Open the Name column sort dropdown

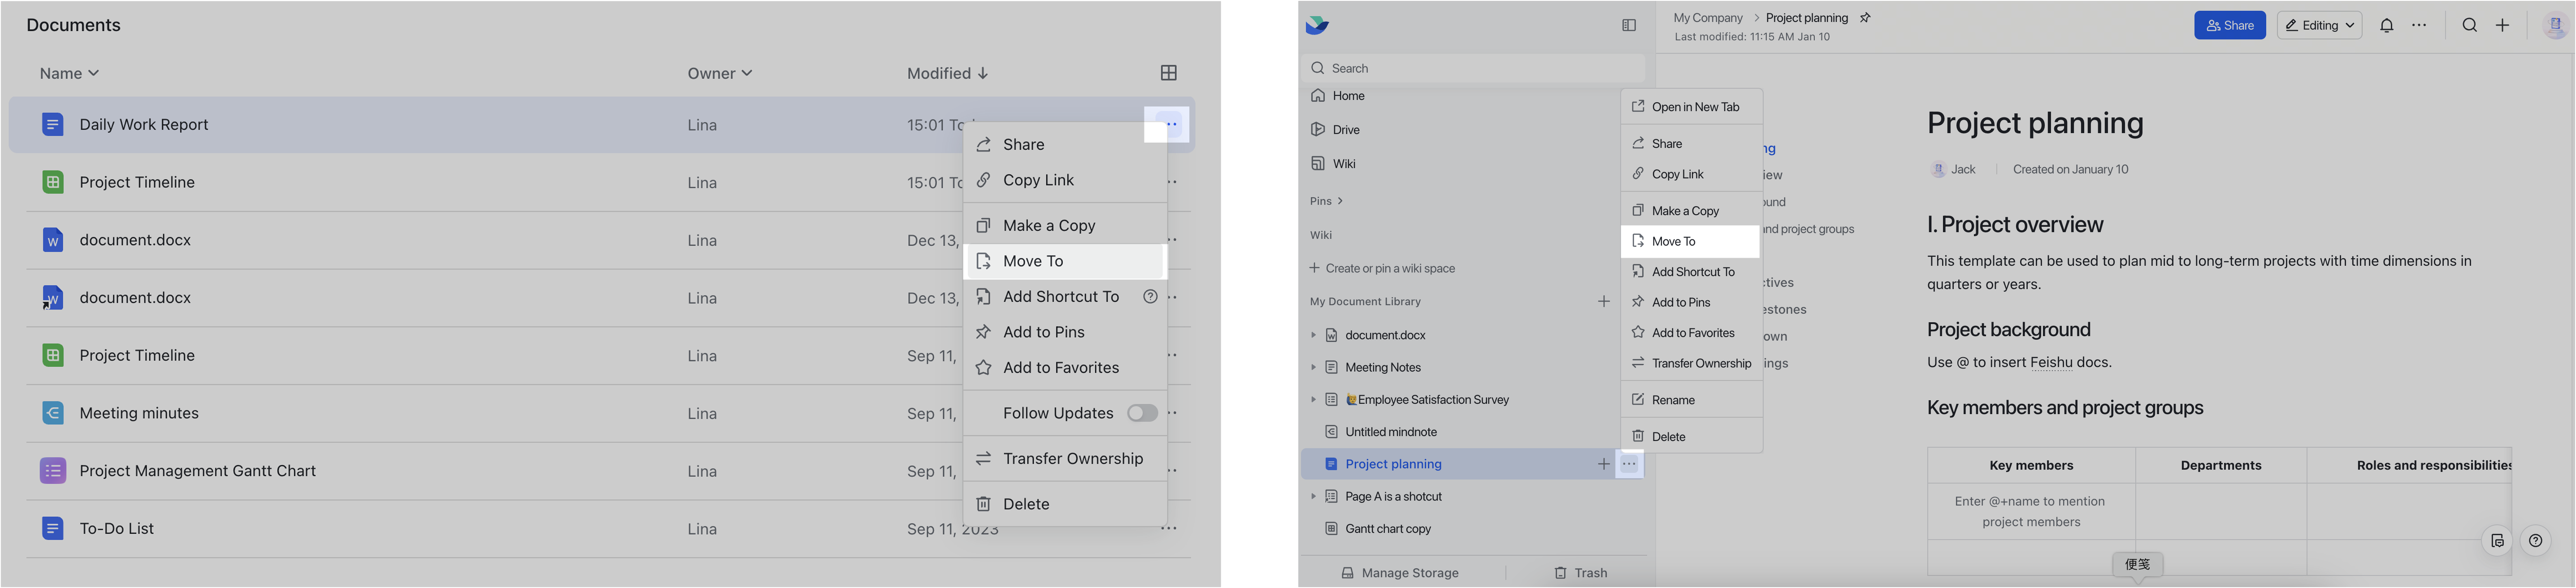point(70,73)
